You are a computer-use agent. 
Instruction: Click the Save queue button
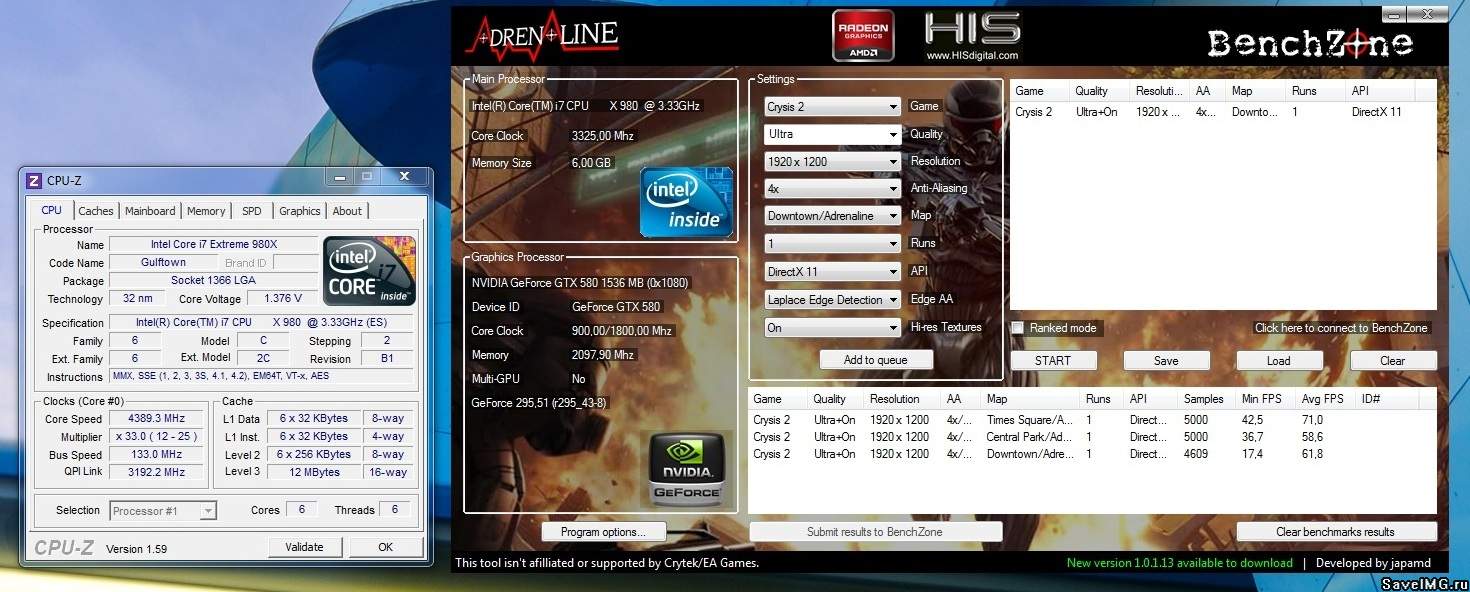(1166, 361)
